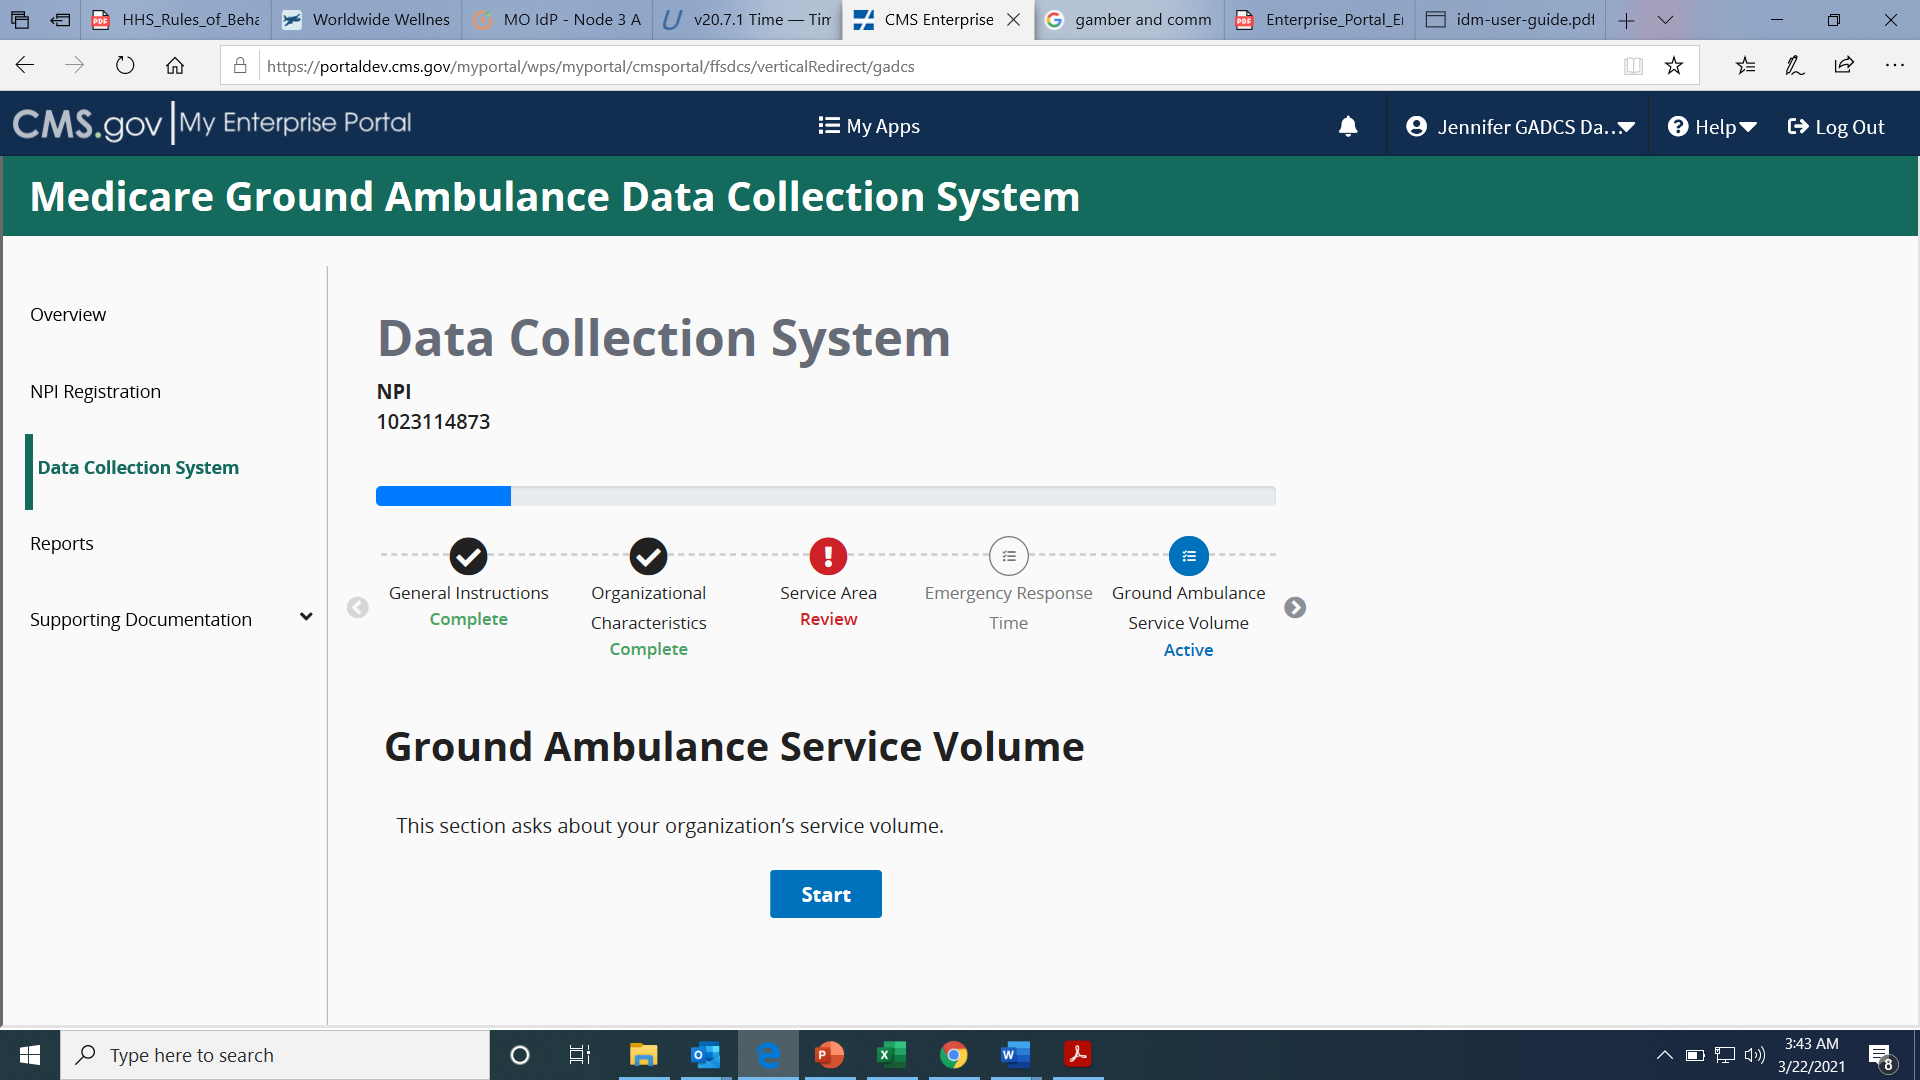The image size is (1920, 1080).
Task: Open Jennifer GADCS user dropdown
Action: point(1519,127)
